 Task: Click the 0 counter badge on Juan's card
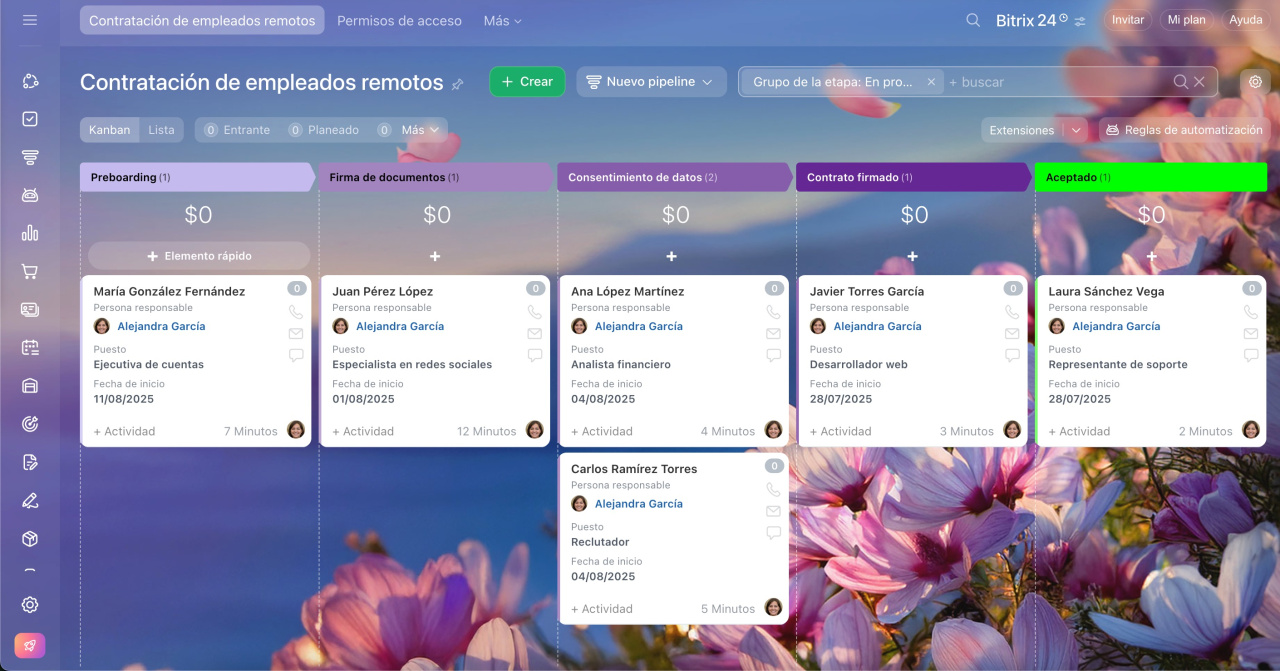pos(535,288)
